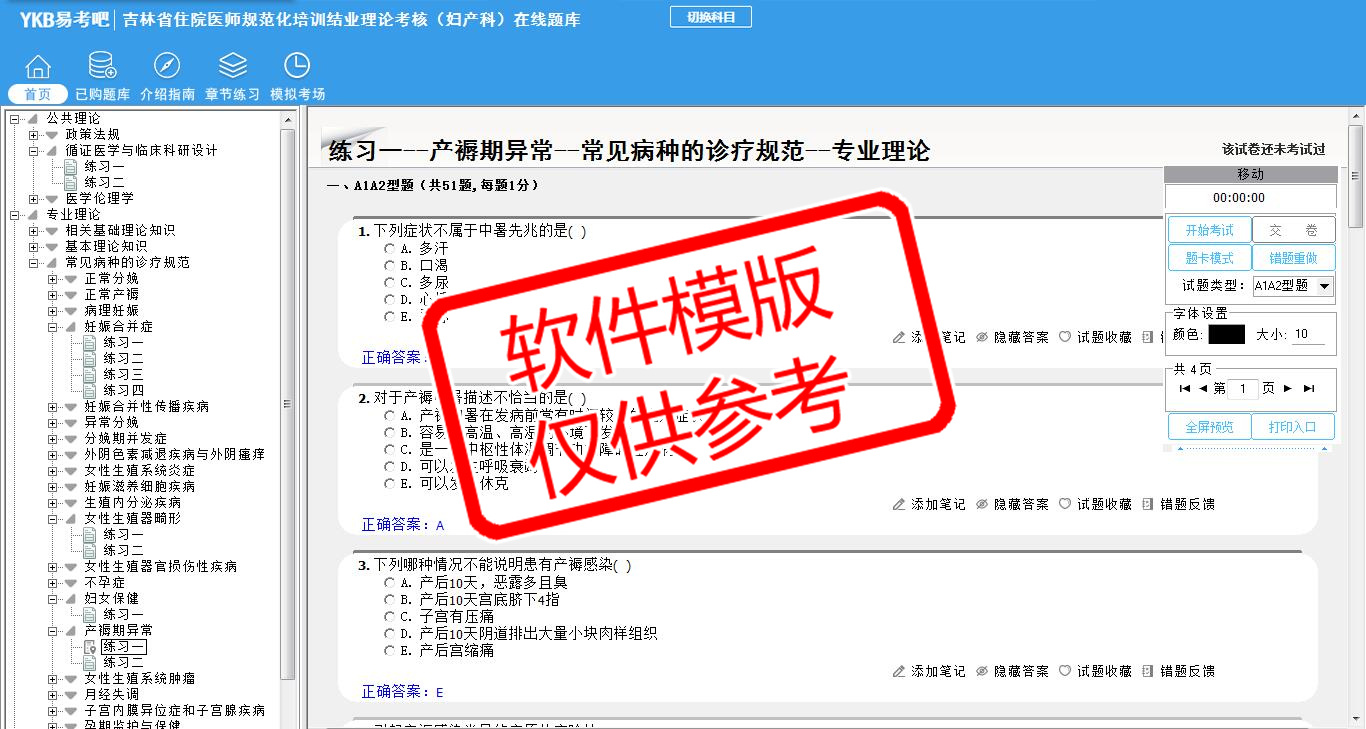Click the 首页 home icon
The height and width of the screenshot is (729, 1366).
coord(38,67)
